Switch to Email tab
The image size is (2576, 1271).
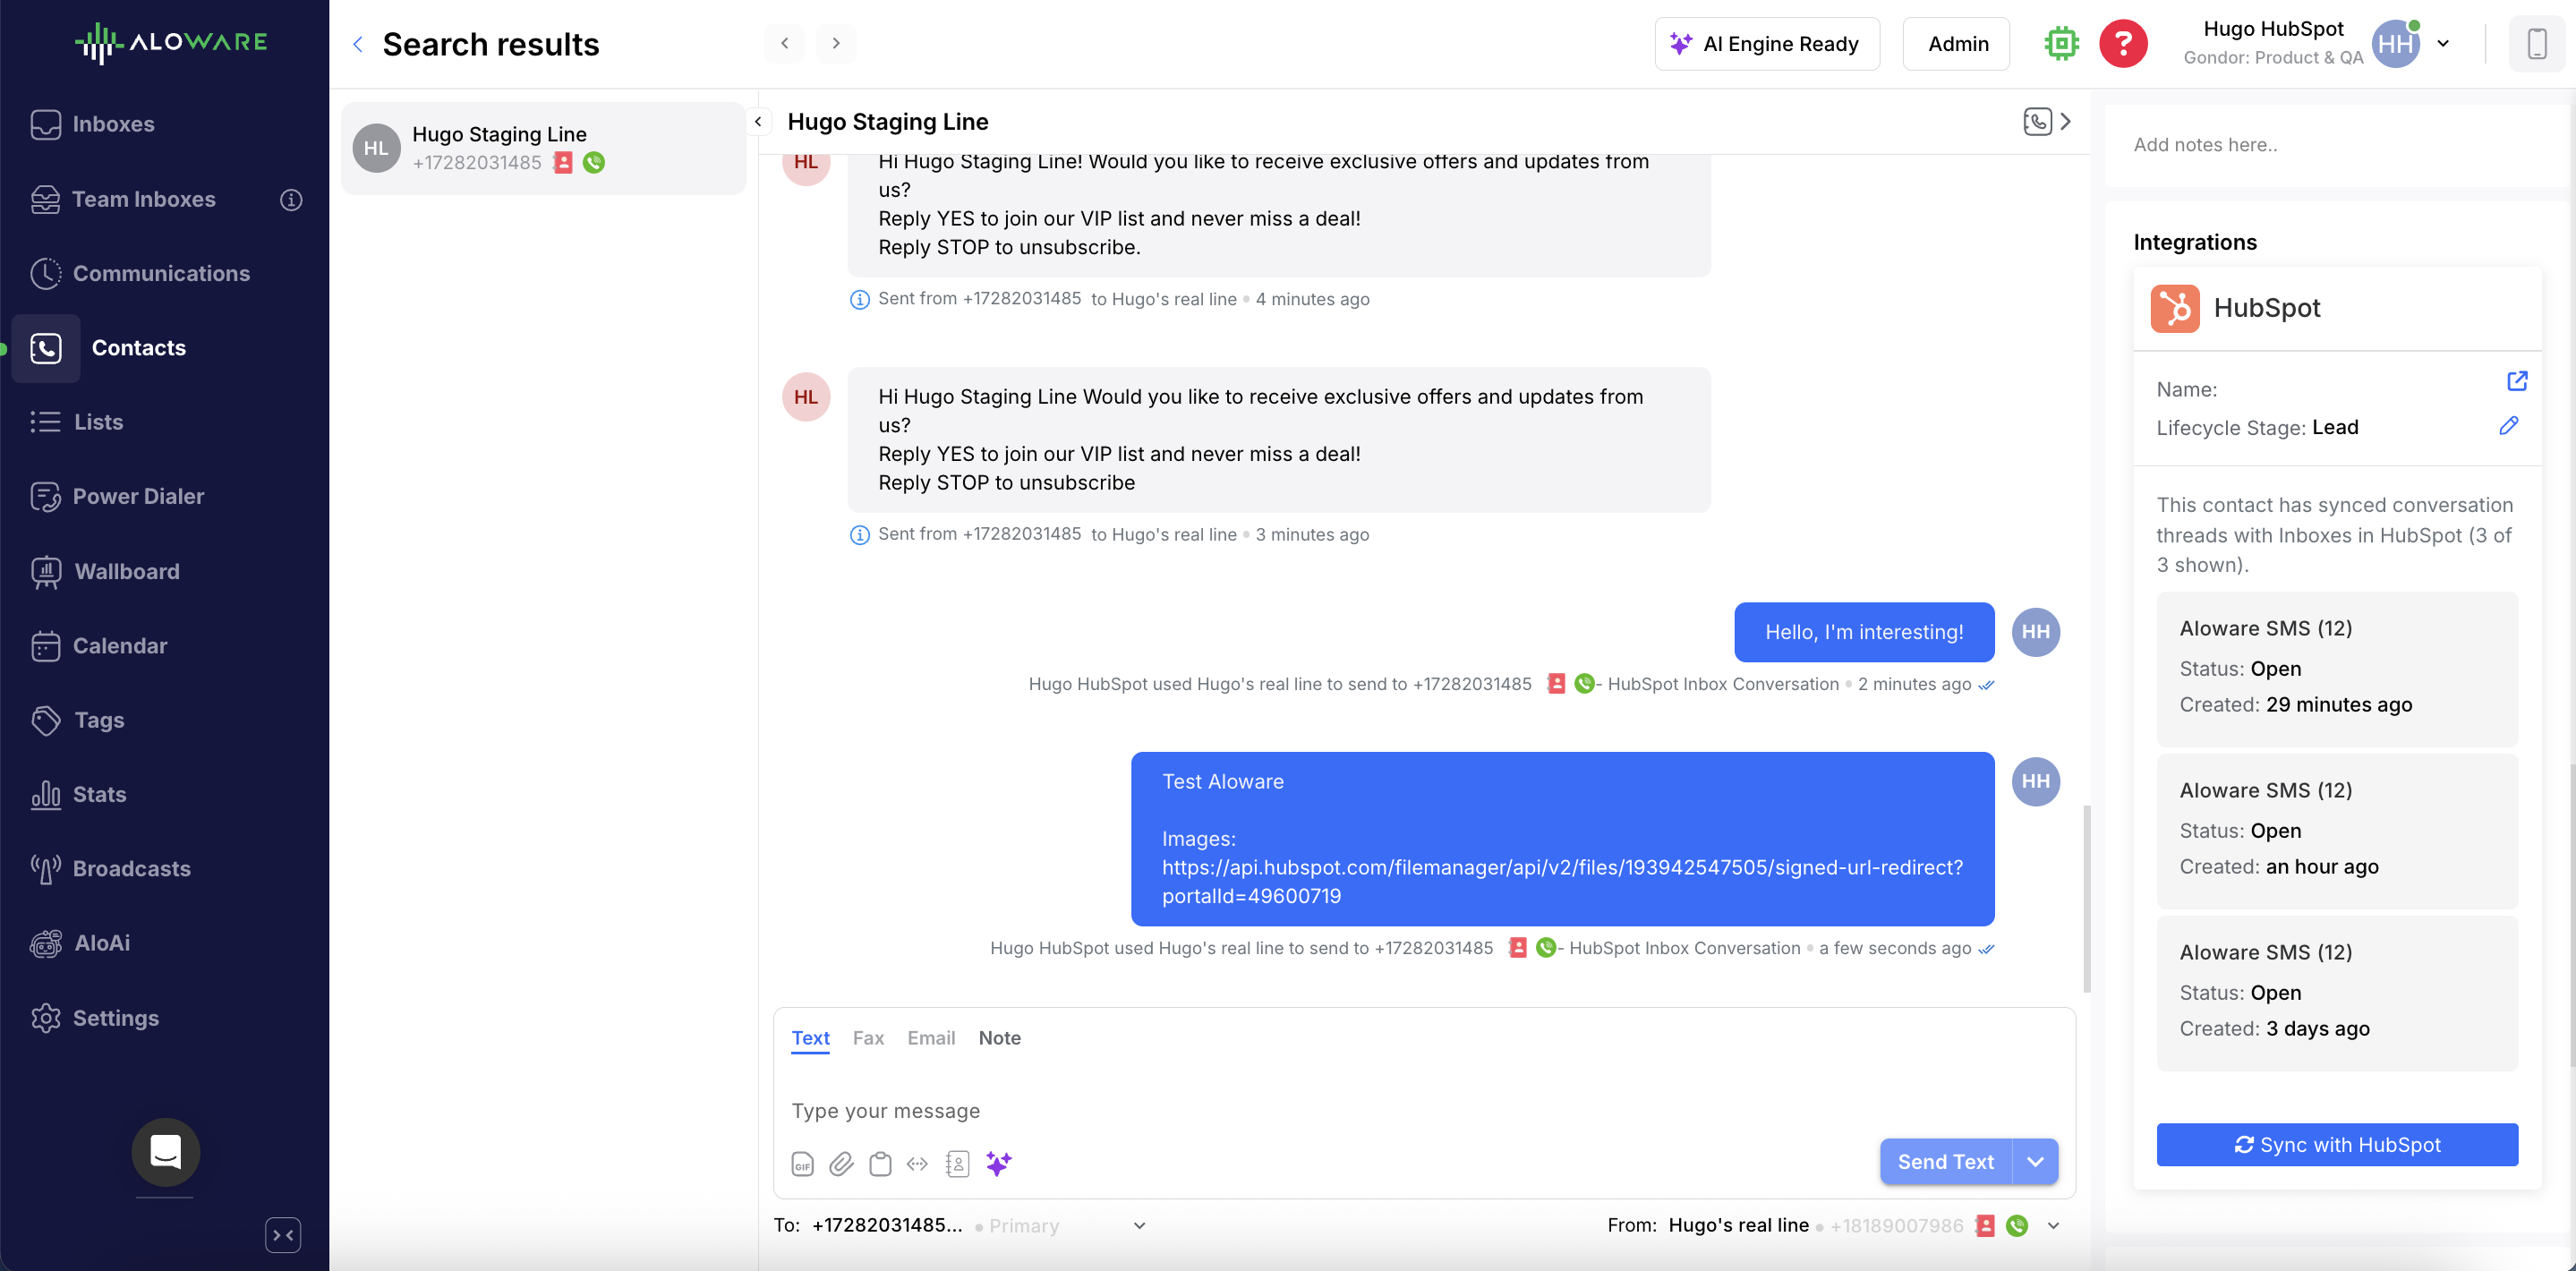click(931, 1038)
